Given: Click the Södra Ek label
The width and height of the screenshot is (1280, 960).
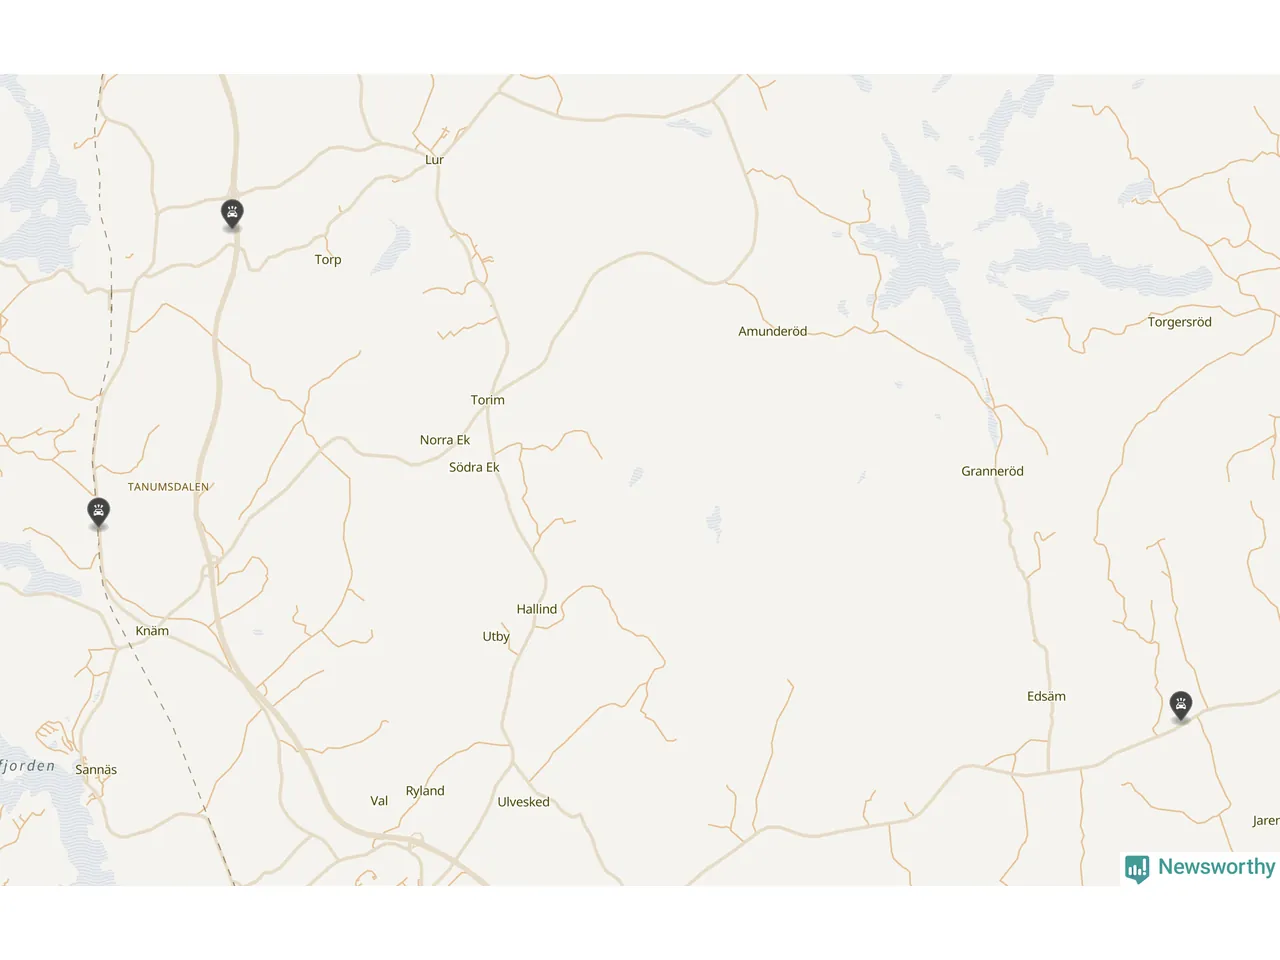Looking at the screenshot, I should [x=474, y=467].
